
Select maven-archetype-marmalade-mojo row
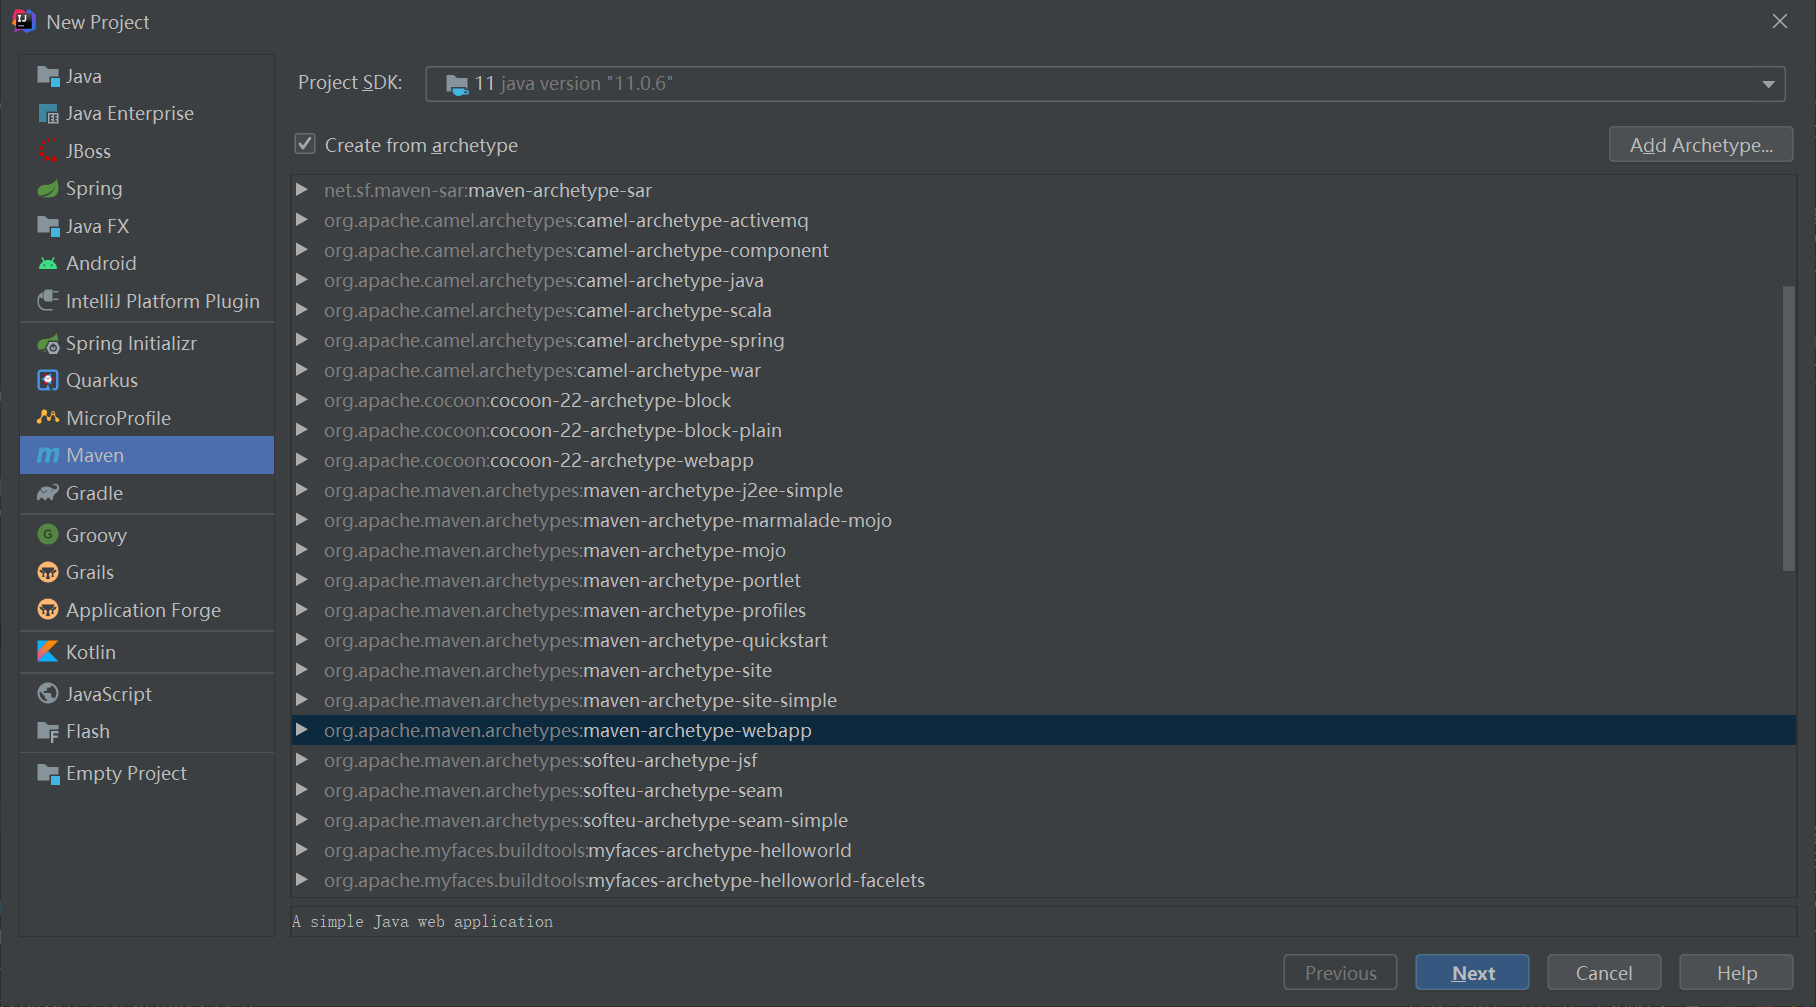1043,520
